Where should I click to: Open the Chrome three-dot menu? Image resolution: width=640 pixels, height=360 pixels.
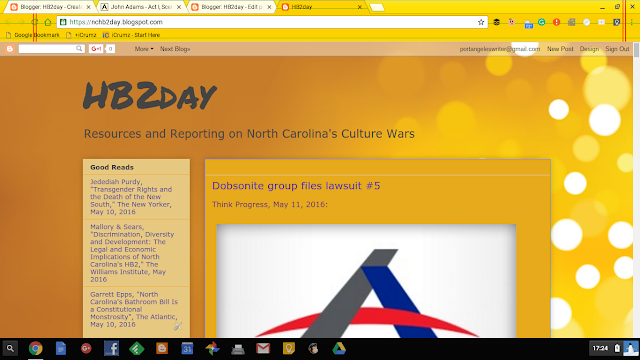pos(631,22)
